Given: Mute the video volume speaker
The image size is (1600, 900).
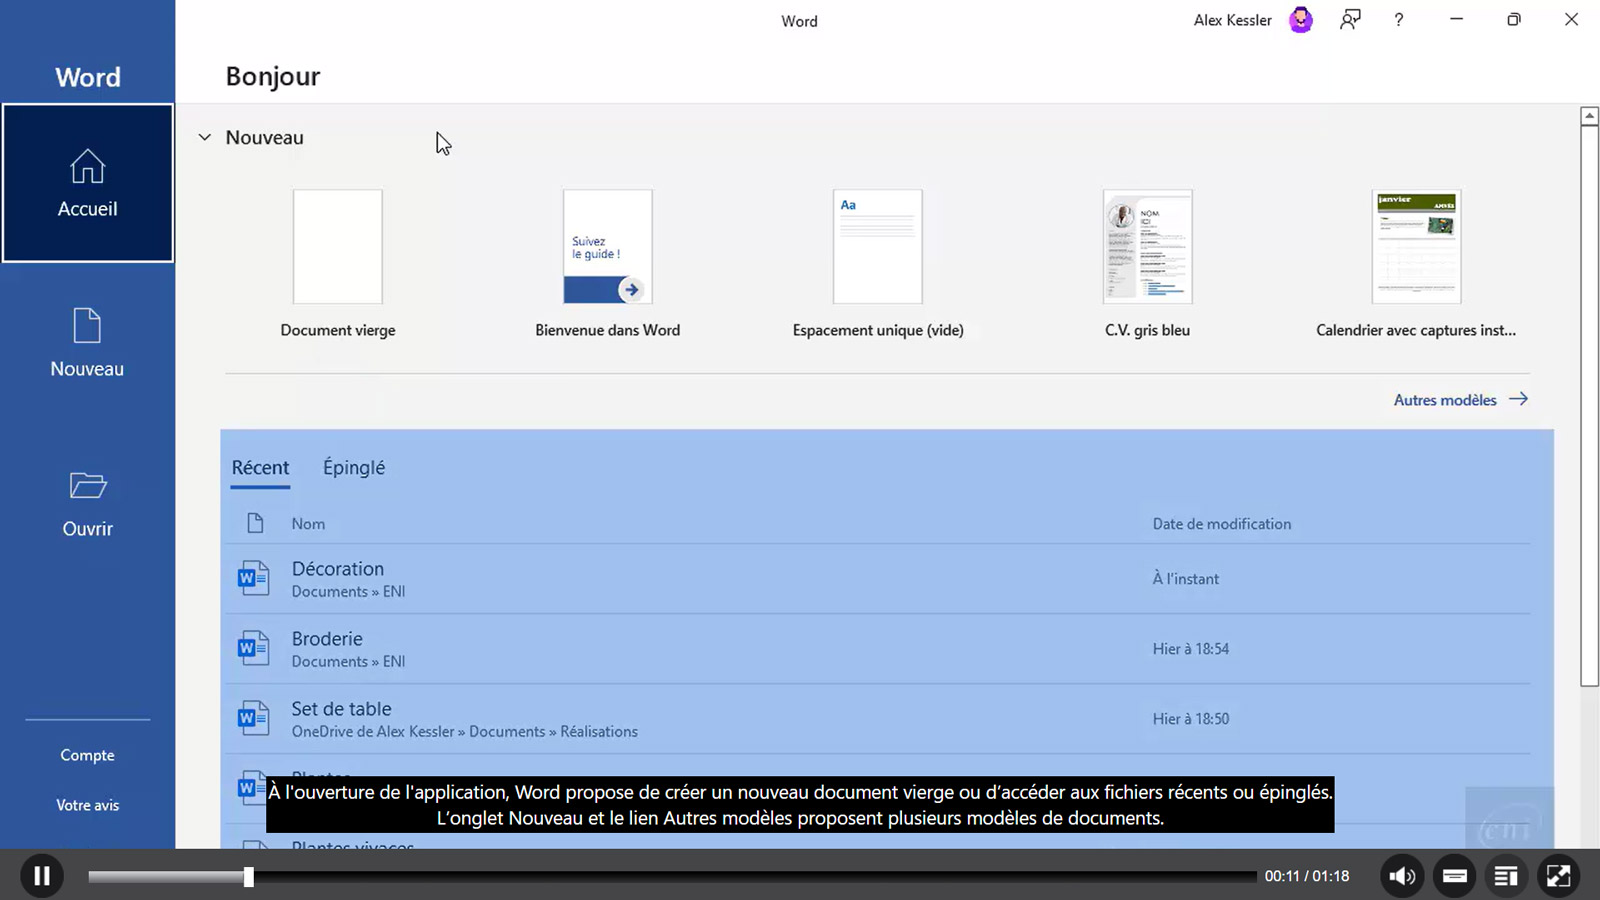Looking at the screenshot, I should [x=1401, y=876].
